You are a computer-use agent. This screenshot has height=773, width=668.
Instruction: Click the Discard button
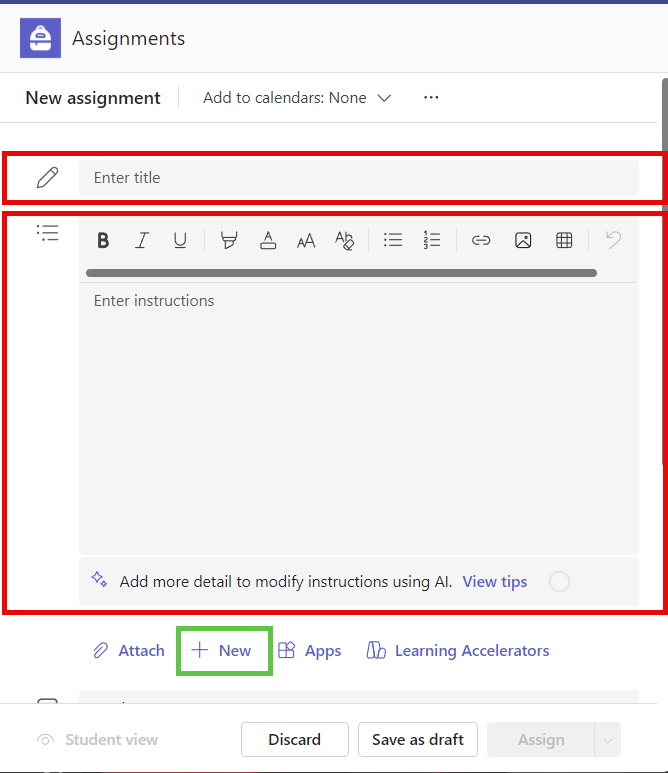tap(294, 740)
